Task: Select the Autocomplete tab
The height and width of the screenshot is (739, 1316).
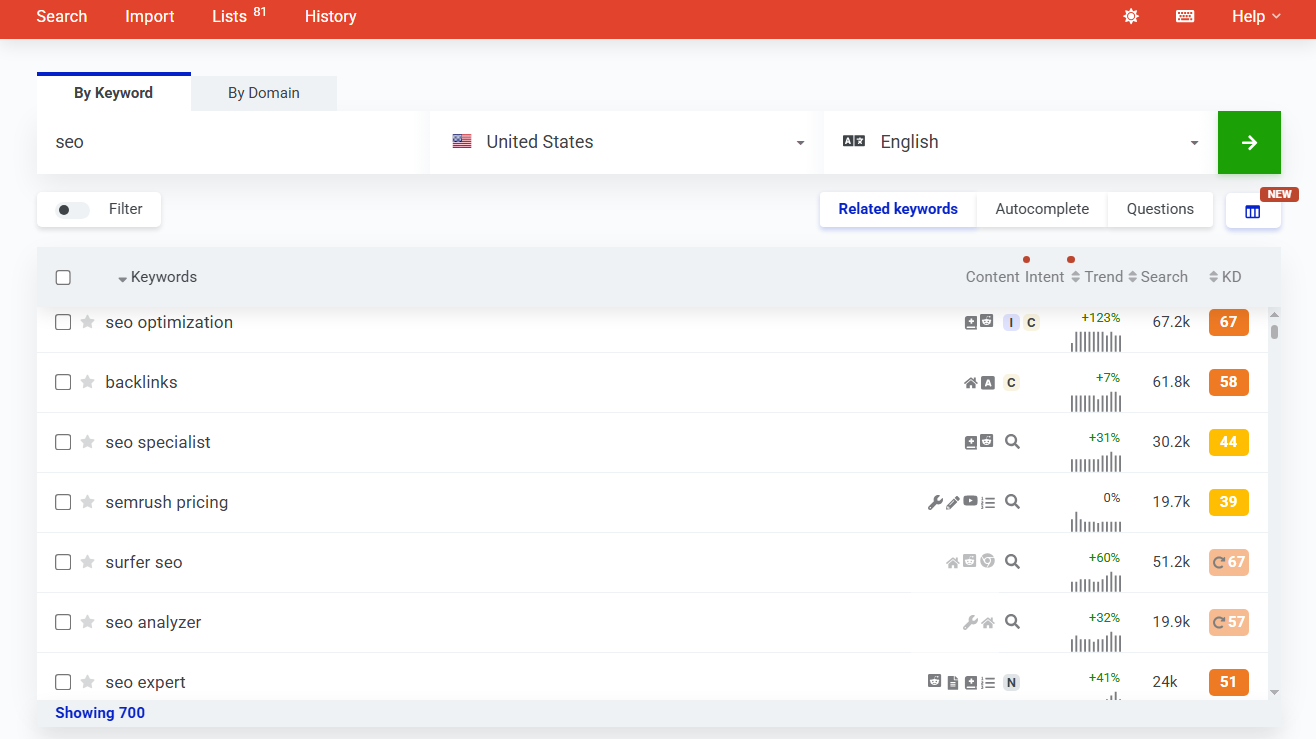Action: point(1042,209)
